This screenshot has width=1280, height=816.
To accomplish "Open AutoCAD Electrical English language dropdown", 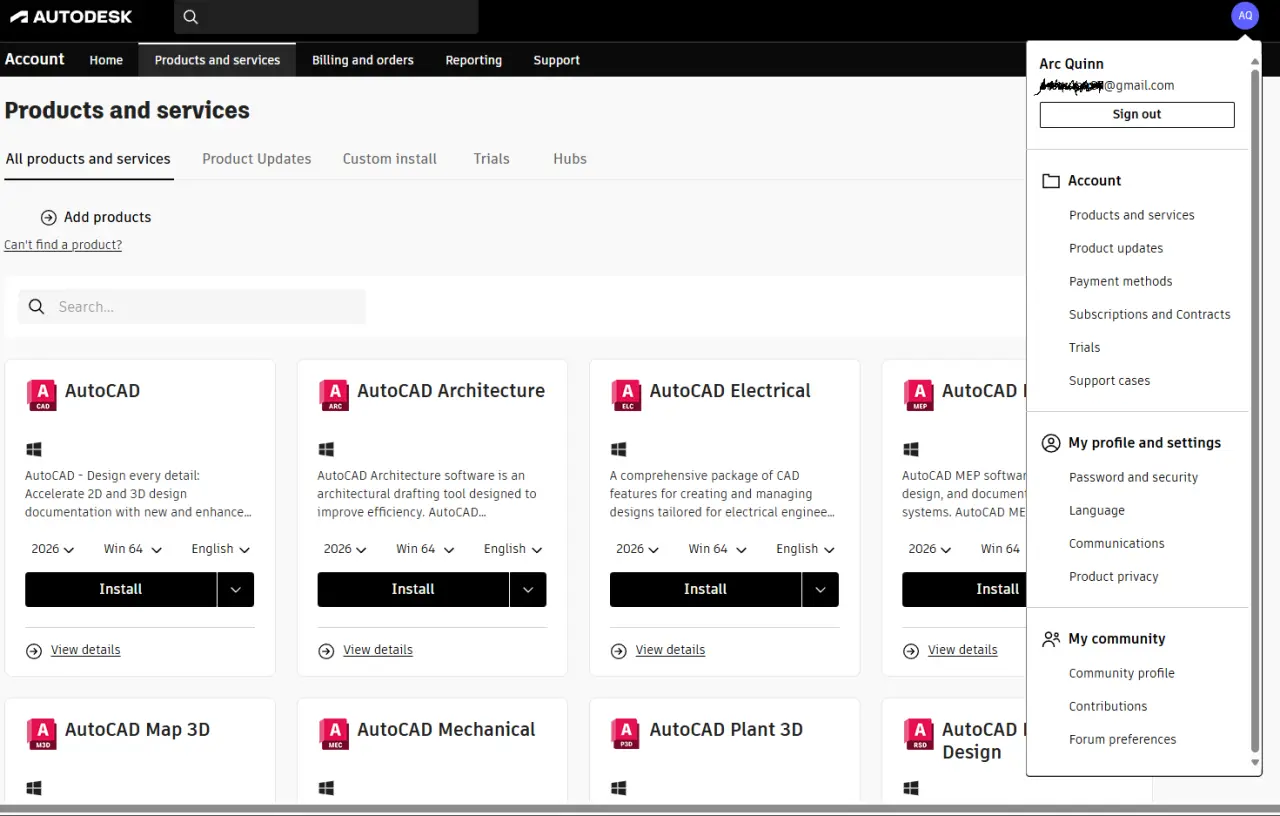I will tap(806, 549).
